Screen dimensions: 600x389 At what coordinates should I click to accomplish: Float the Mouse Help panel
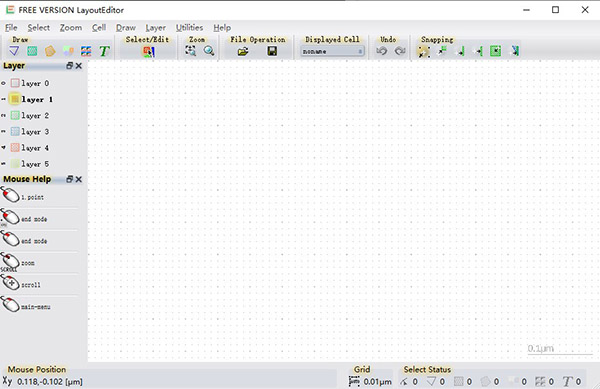70,179
